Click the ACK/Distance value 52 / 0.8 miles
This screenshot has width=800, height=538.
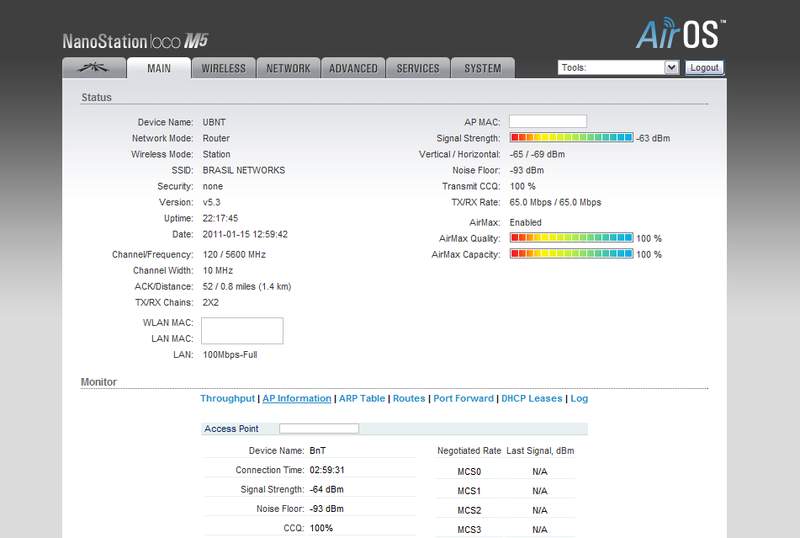click(x=246, y=286)
